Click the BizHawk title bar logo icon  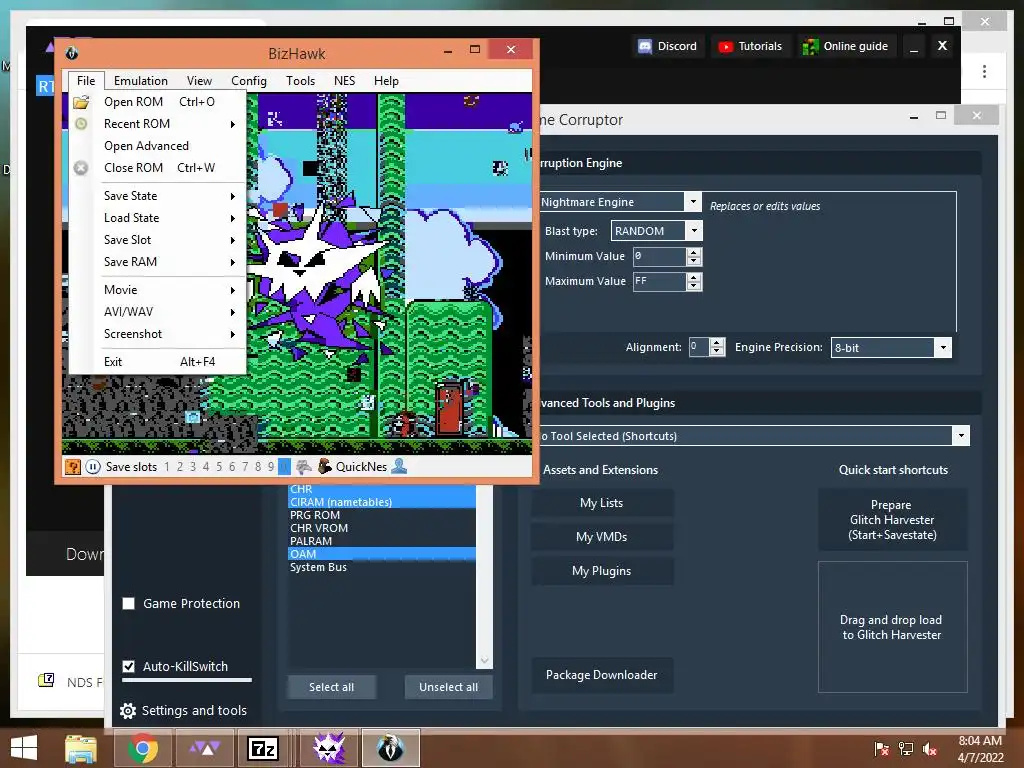point(72,53)
